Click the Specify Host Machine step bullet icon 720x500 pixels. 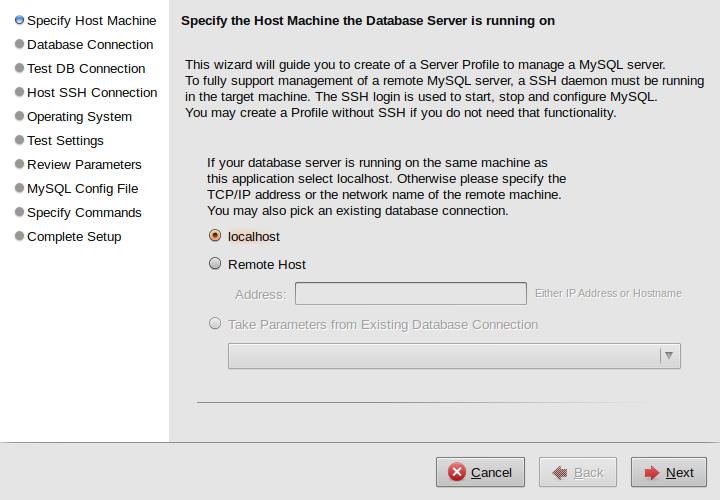[x=19, y=20]
